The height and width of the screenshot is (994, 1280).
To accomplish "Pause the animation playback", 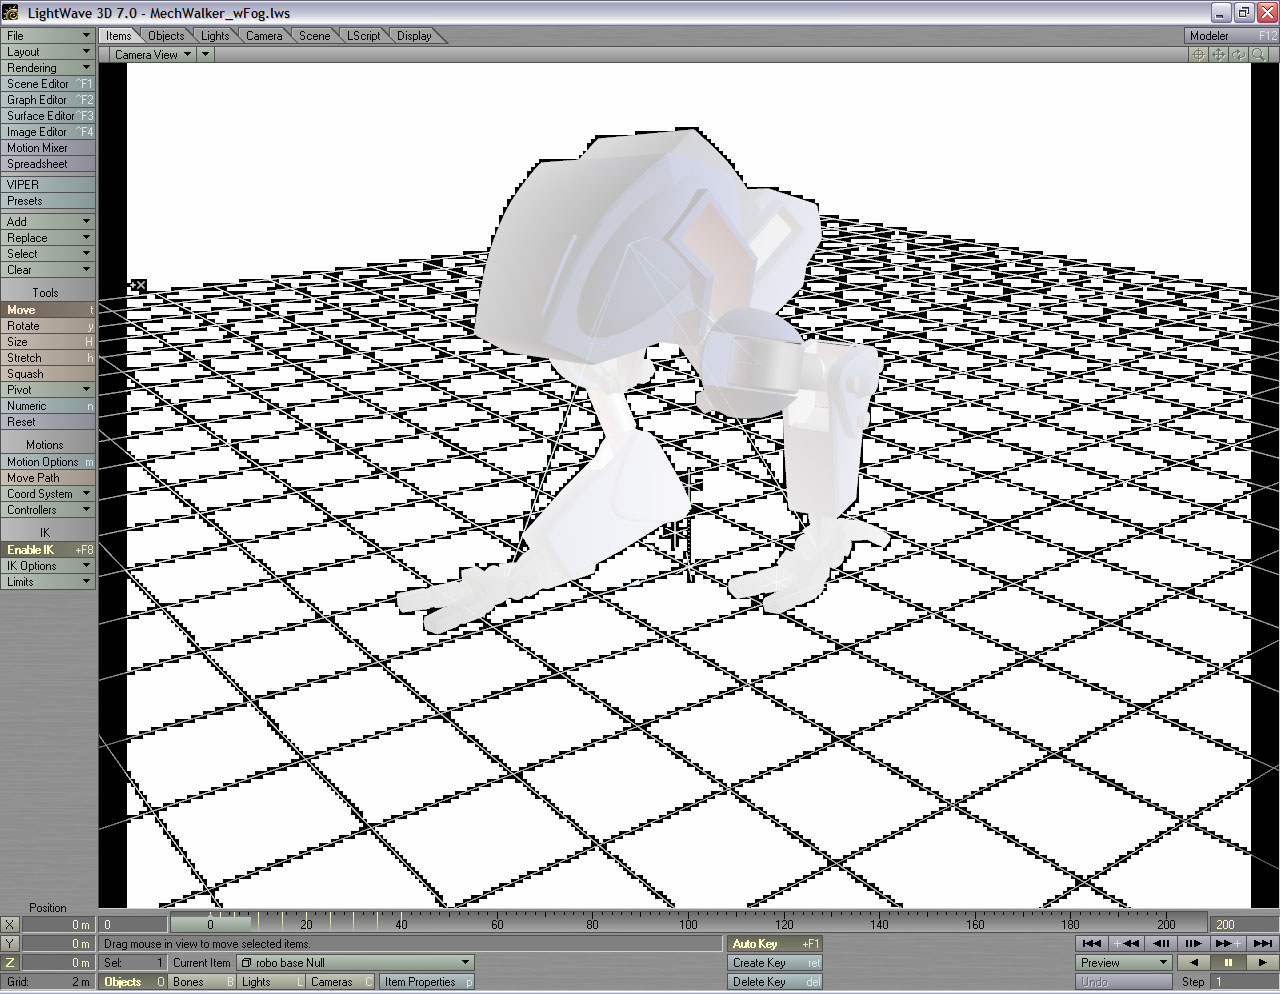I will pos(1228,963).
